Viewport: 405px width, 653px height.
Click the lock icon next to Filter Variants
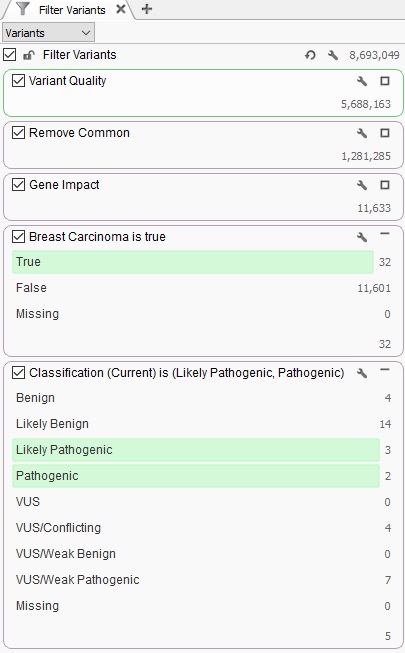28,55
